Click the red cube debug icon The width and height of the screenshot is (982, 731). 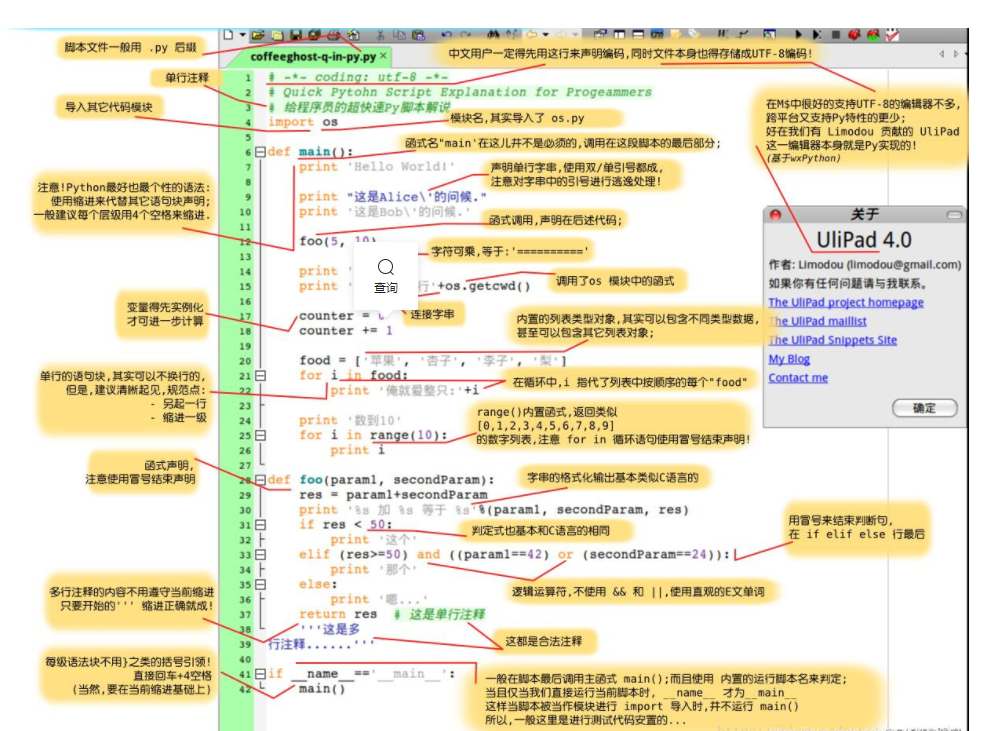[854, 34]
